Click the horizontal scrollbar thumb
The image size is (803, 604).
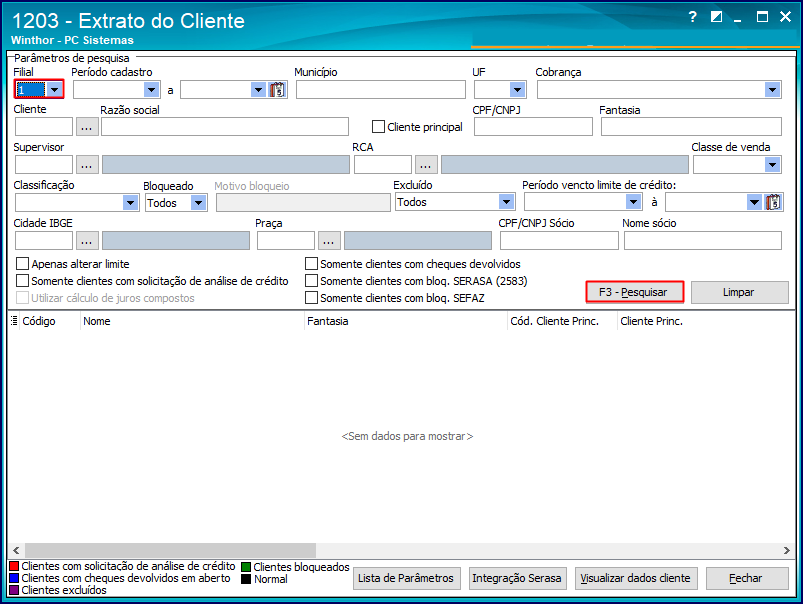coord(171,551)
